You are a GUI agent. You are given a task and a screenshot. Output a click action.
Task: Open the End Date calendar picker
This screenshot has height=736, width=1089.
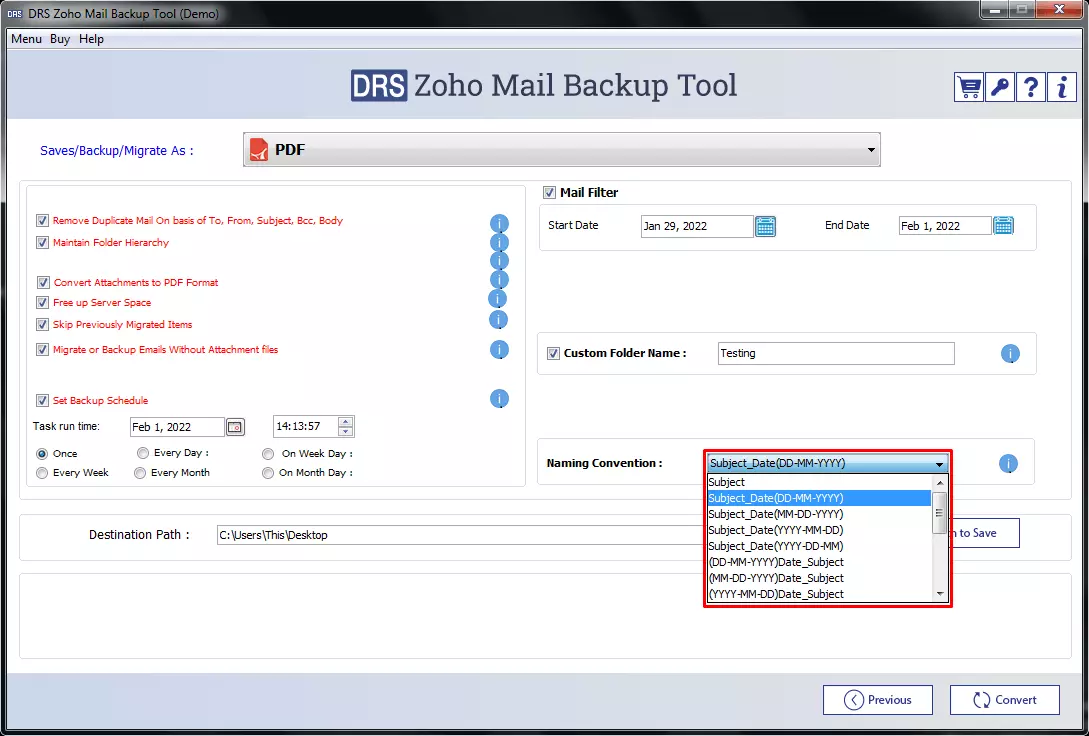[1003, 225]
